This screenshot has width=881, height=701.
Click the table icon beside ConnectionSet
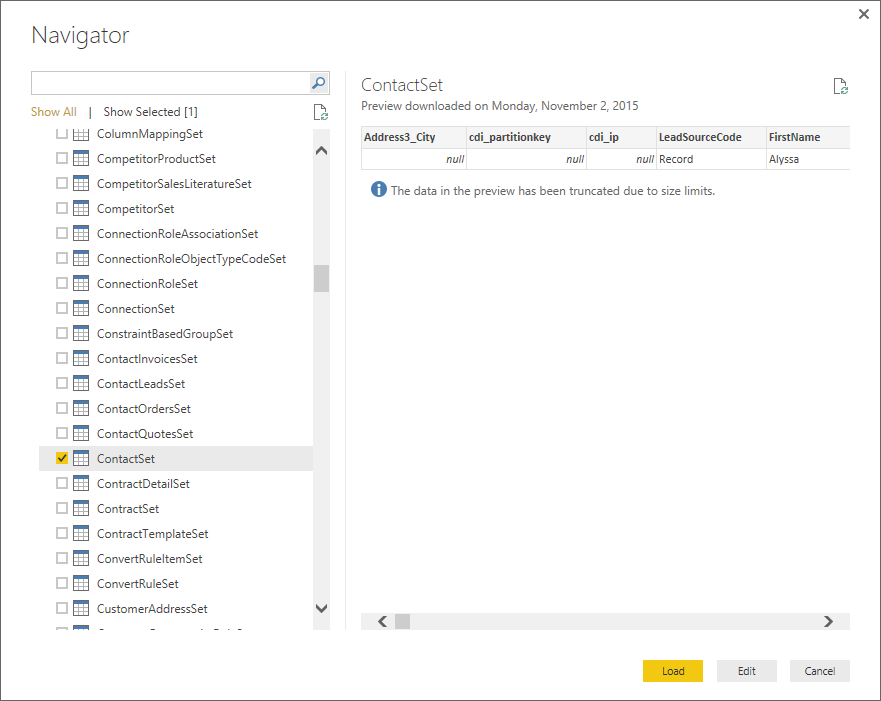click(x=82, y=309)
